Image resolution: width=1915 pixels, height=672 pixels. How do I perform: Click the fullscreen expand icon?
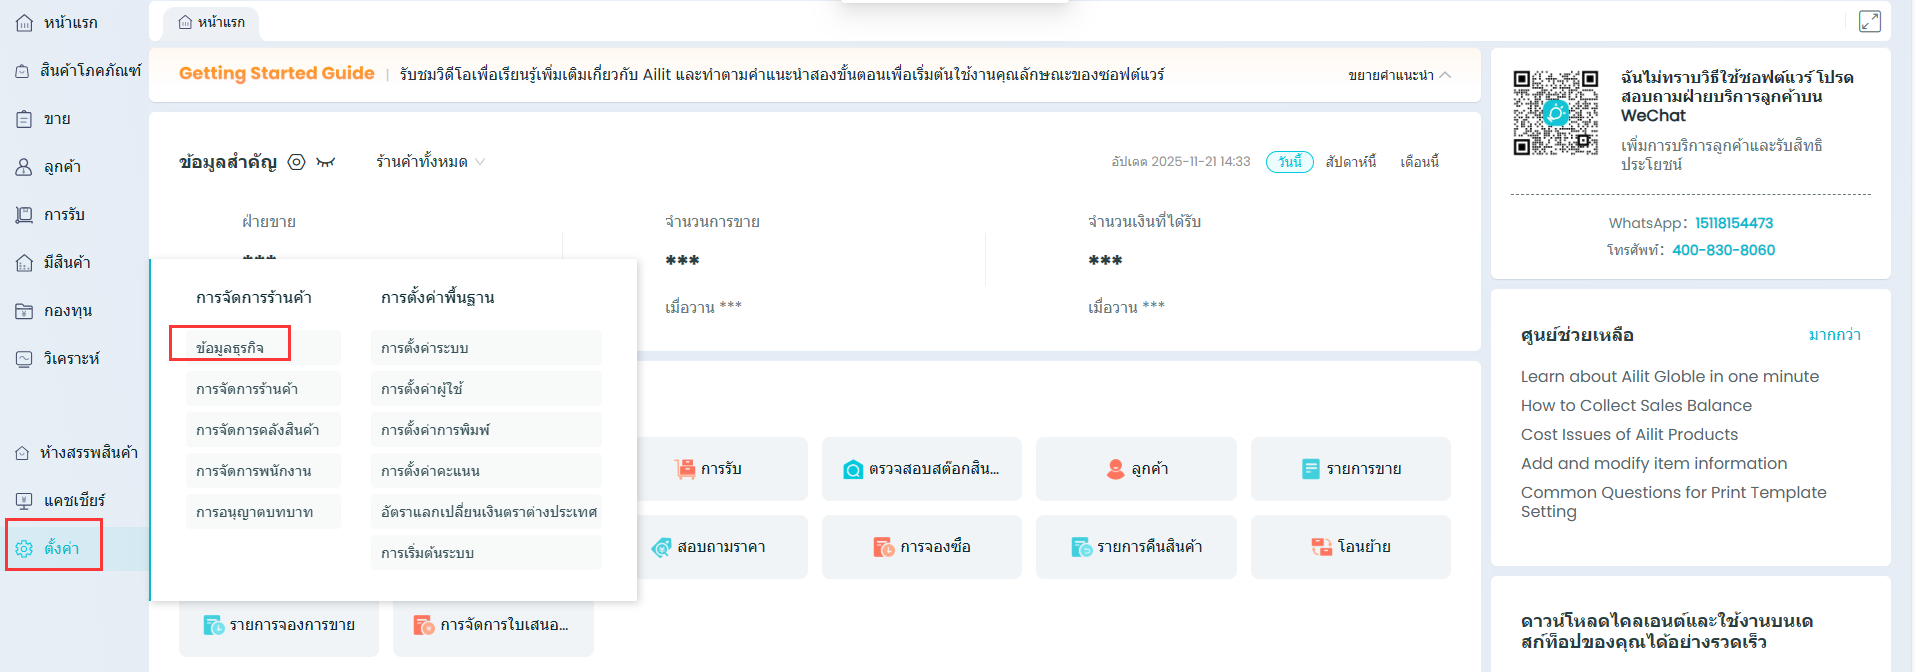[1869, 21]
